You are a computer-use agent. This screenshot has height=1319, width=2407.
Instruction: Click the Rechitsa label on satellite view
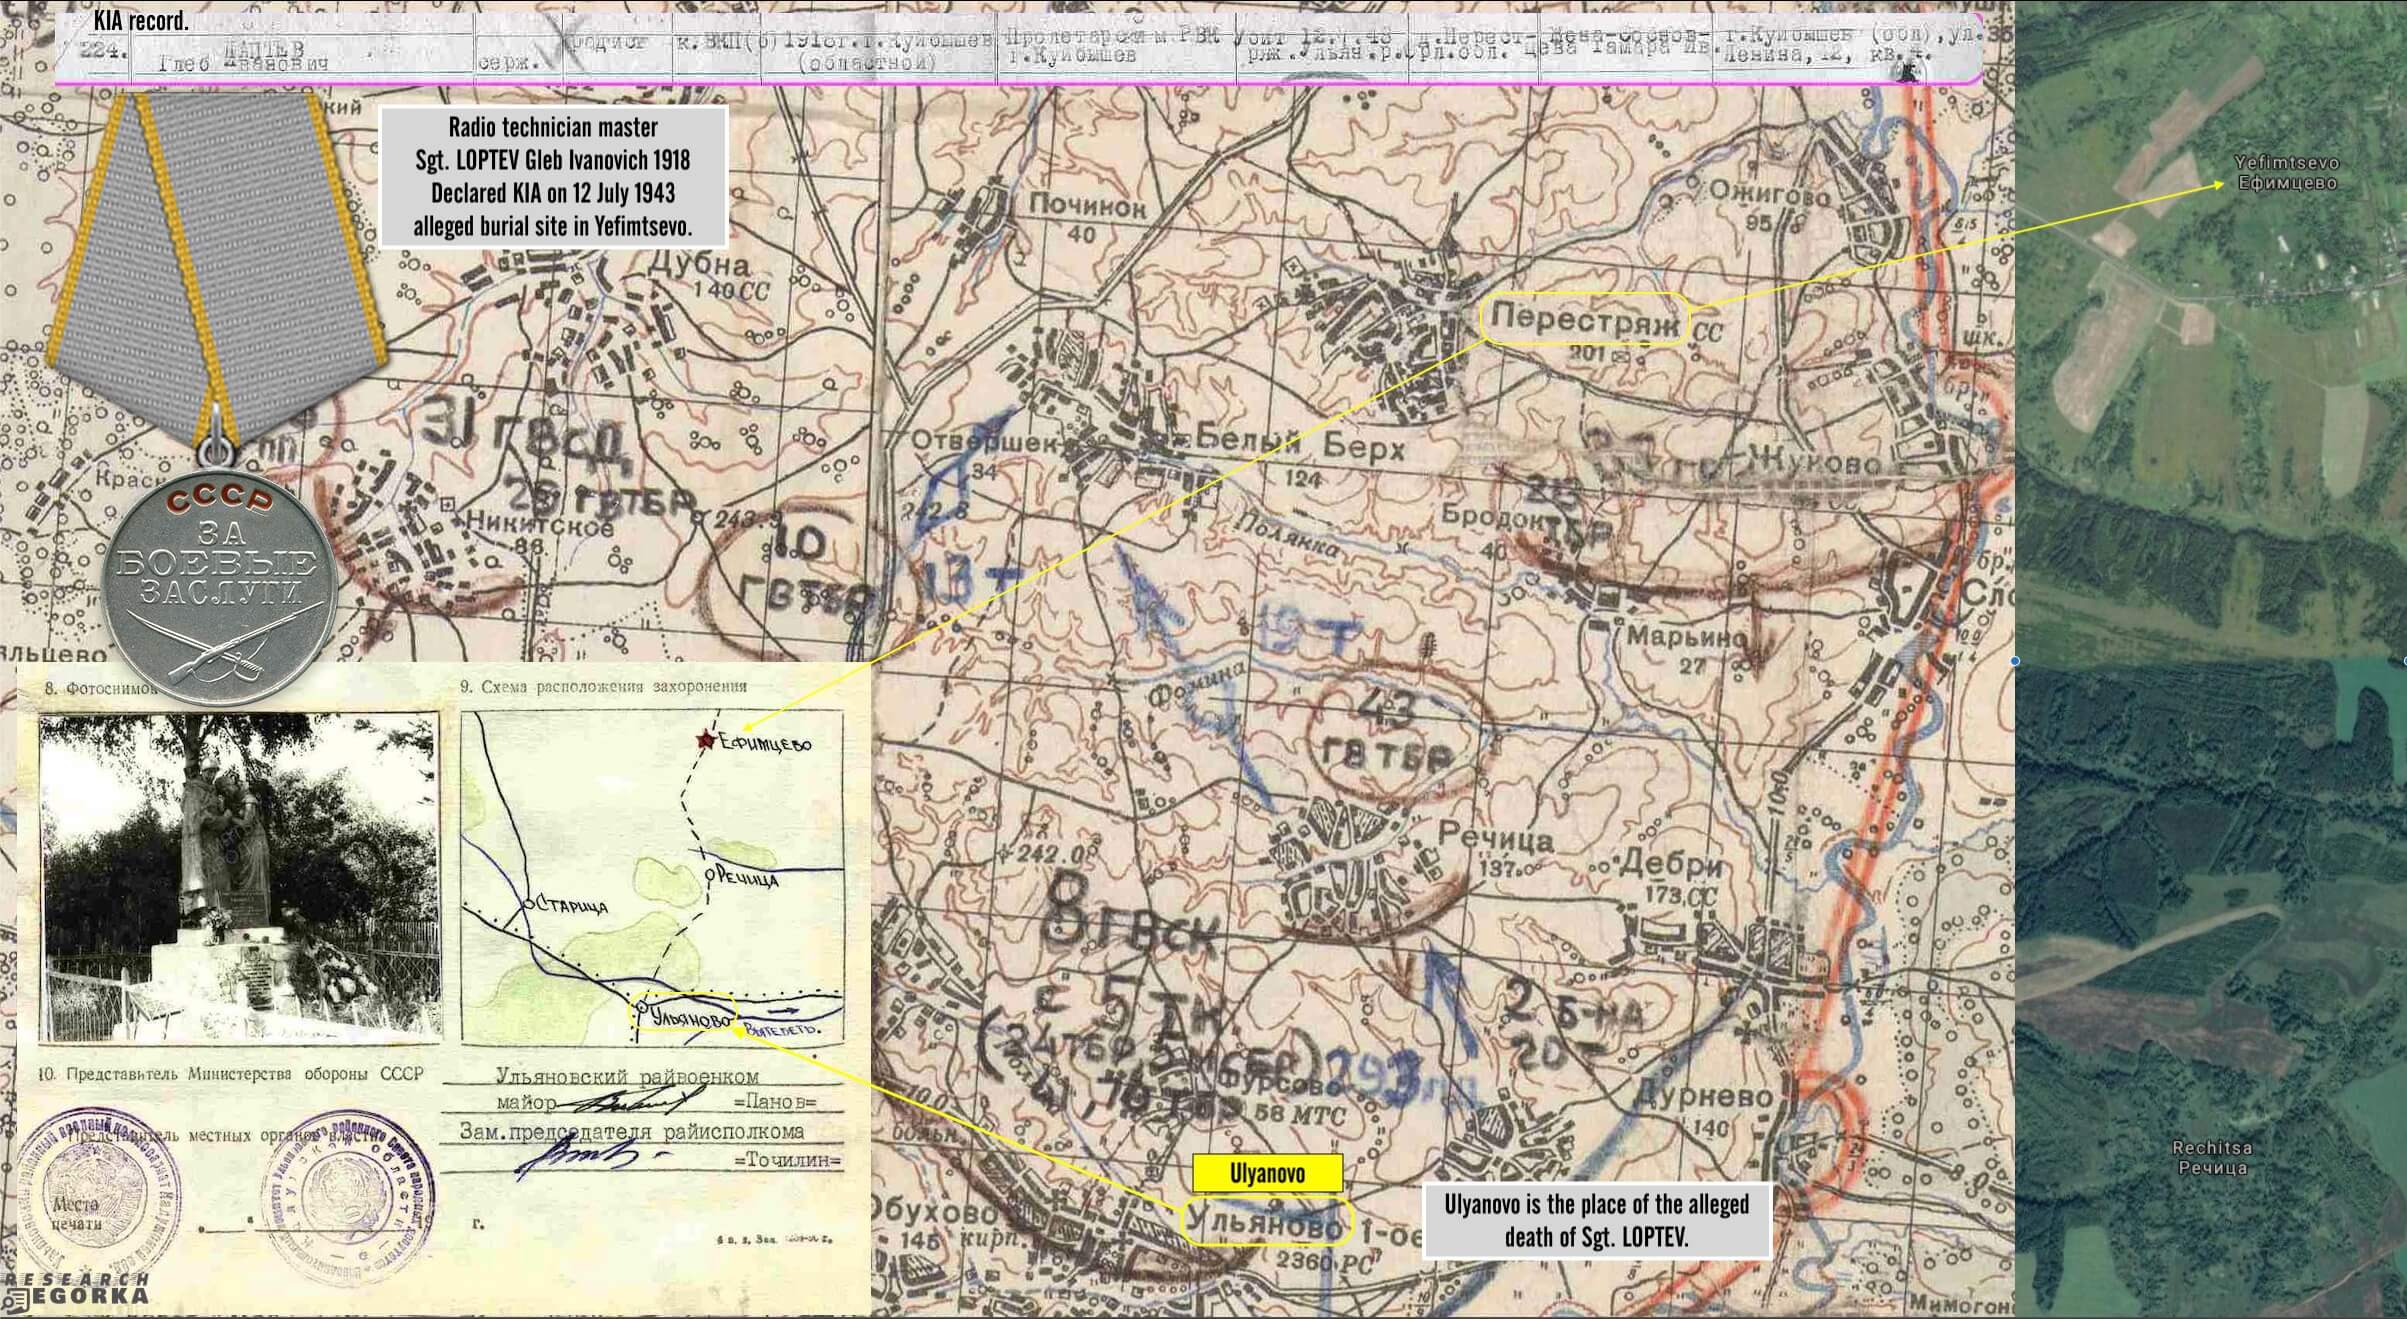point(2211,1157)
